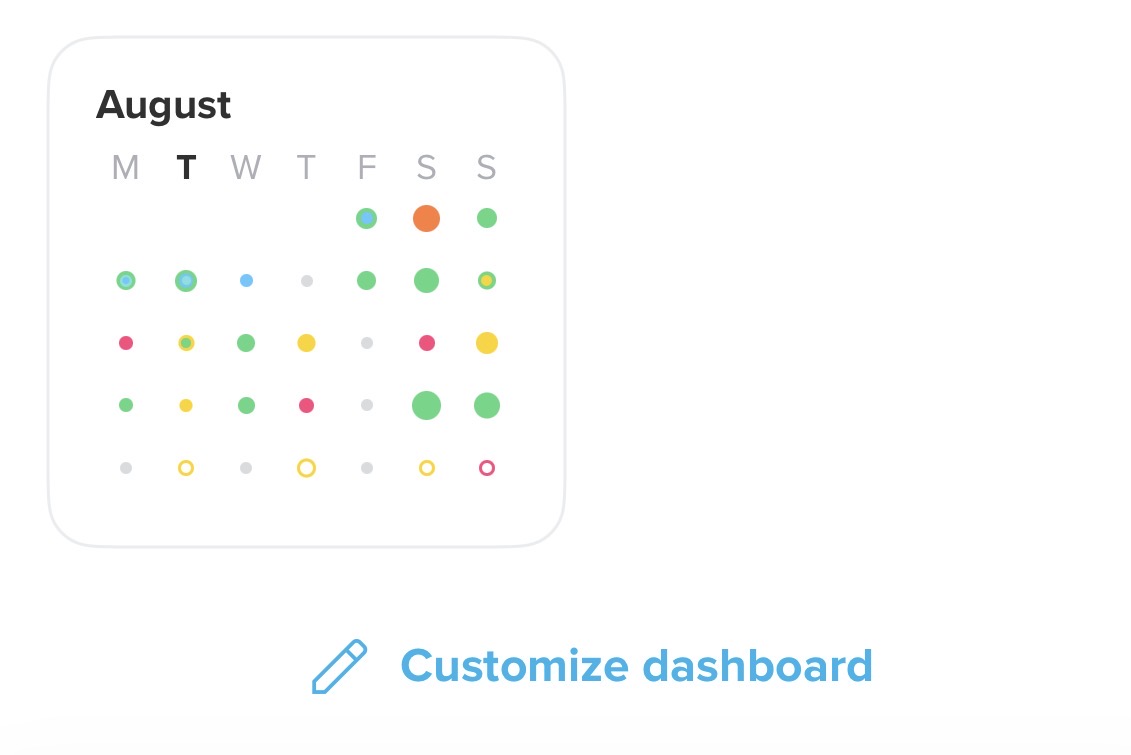Select the solid blue dot under Wednesday
Screen dimensions: 1131x755
tap(246, 281)
